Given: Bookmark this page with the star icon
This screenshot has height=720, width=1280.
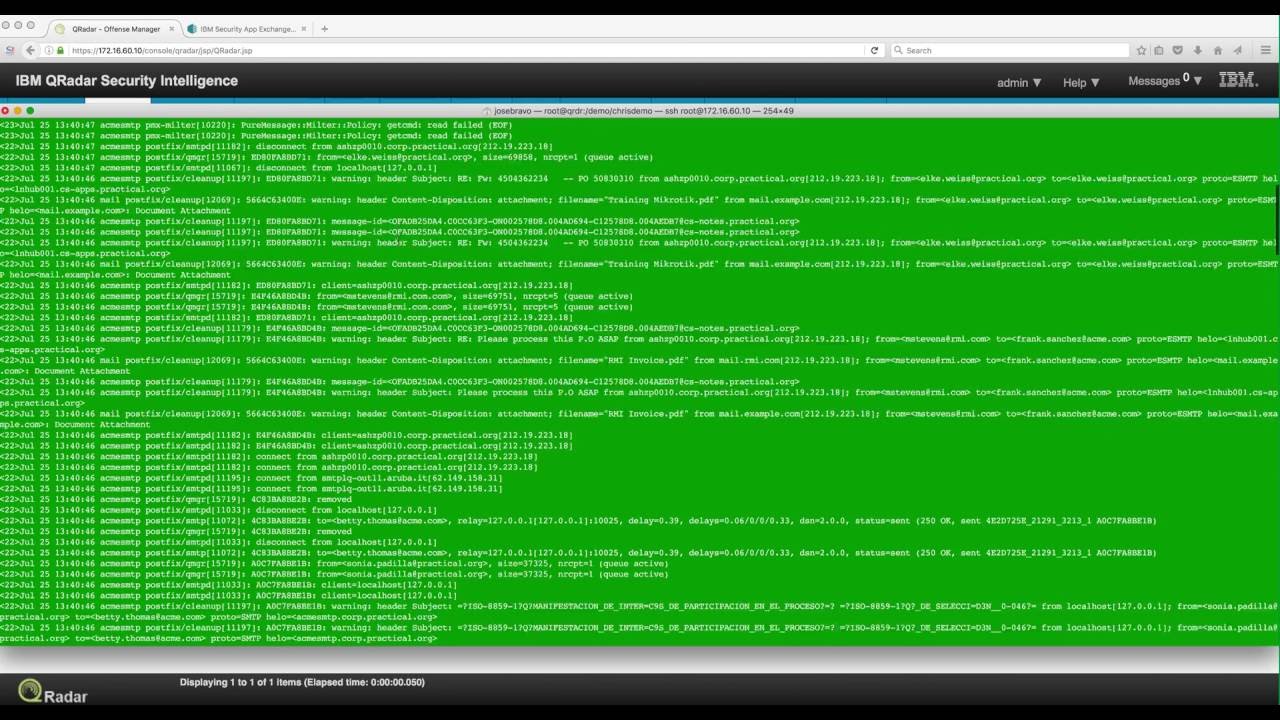Looking at the screenshot, I should pyautogui.click(x=1141, y=50).
